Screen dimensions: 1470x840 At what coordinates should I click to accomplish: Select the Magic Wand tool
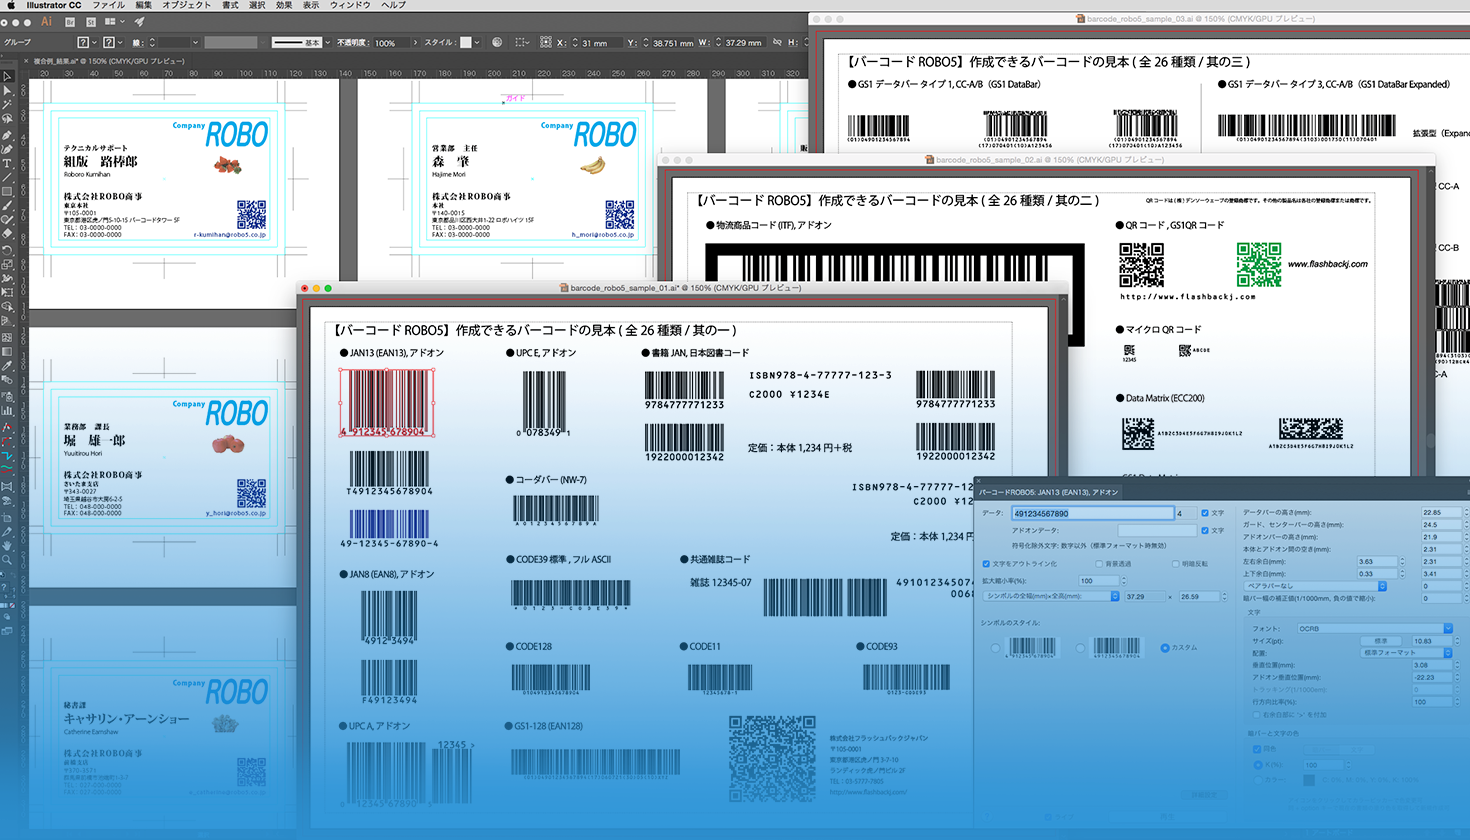point(7,104)
